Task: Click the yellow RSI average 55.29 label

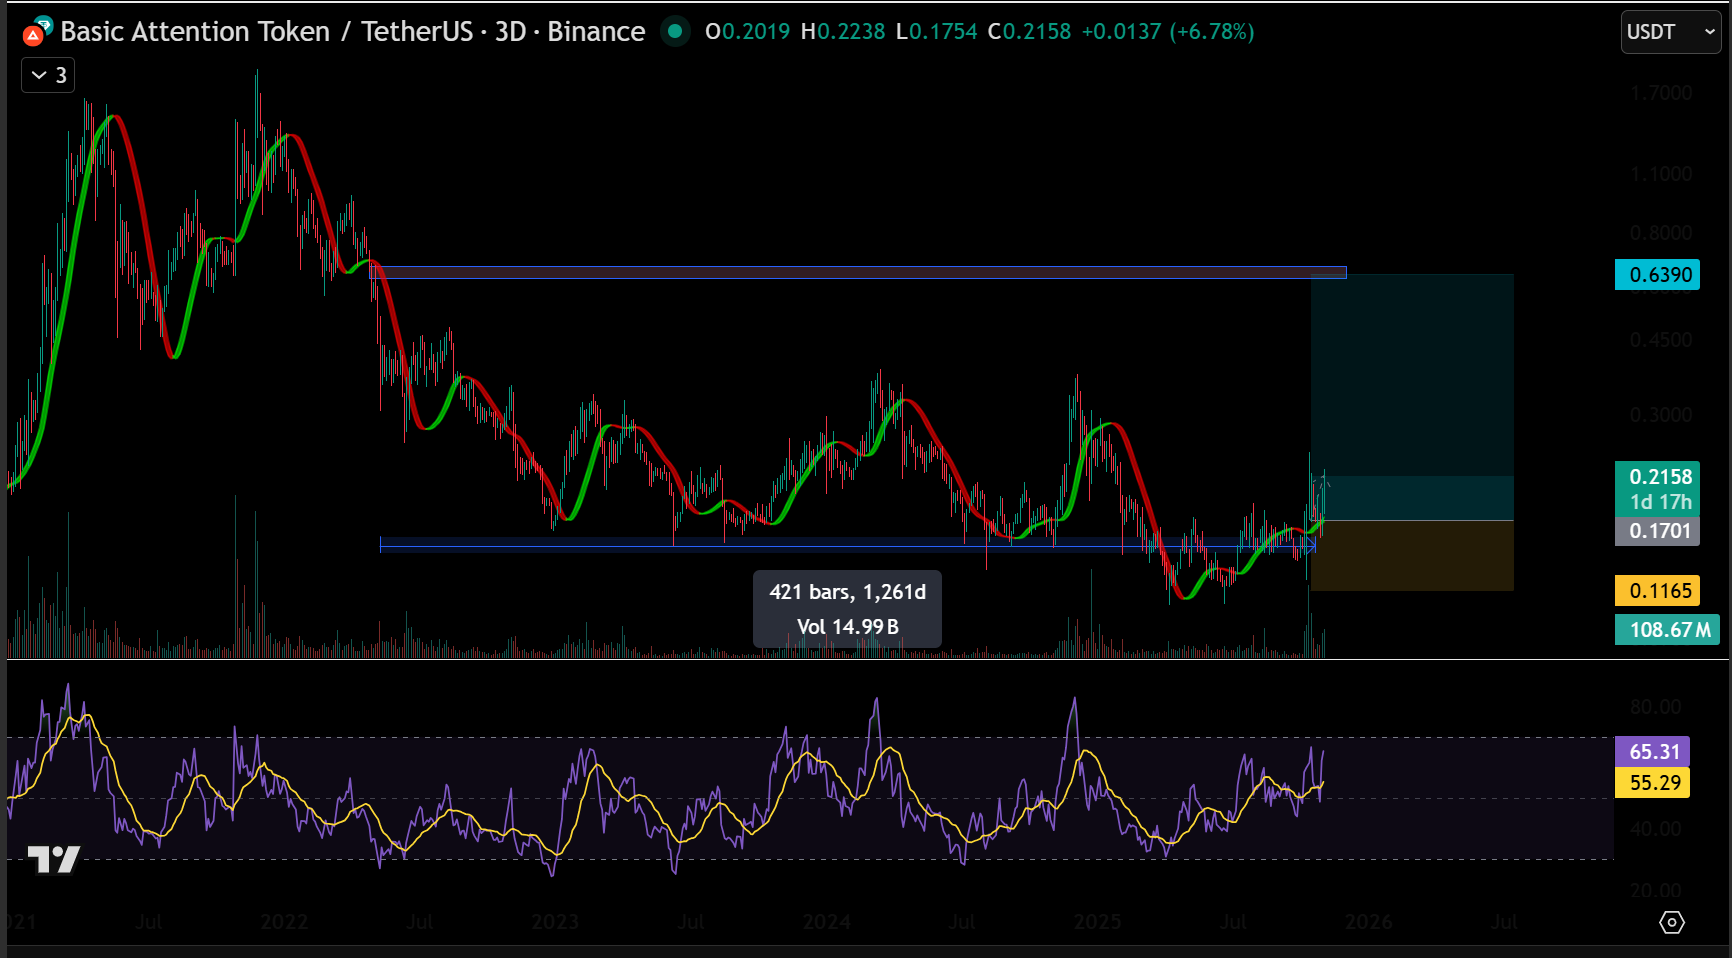Action: 1653,783
